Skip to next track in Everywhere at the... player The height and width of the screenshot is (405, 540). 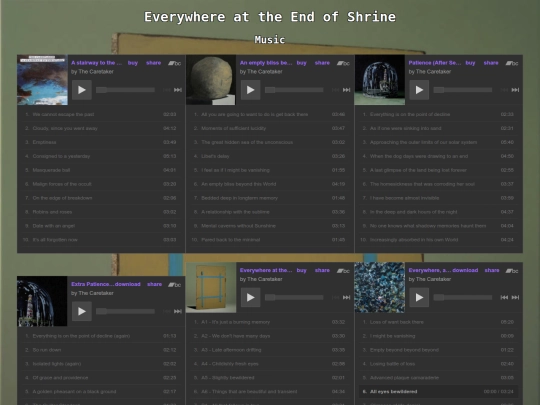(346, 298)
